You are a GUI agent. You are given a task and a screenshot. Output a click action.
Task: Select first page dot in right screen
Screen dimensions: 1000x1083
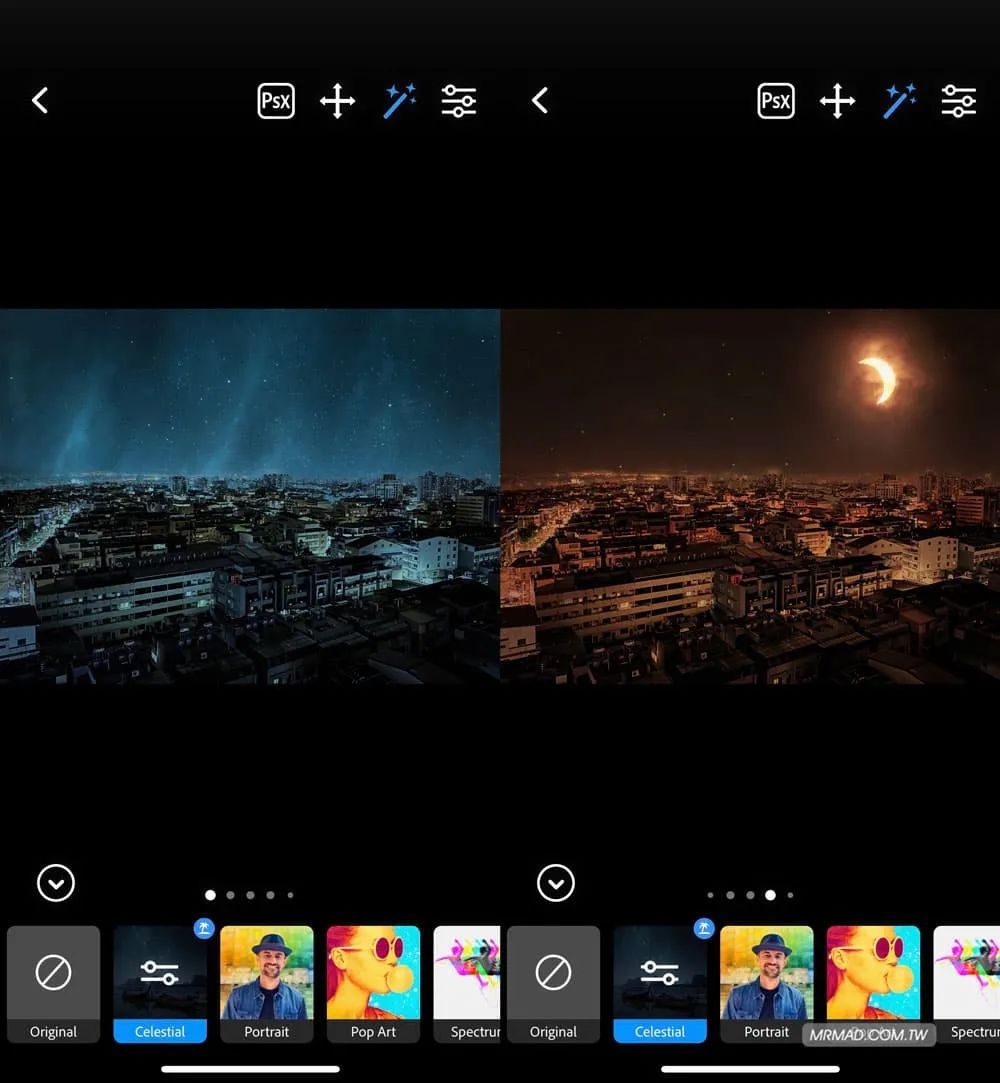[711, 895]
